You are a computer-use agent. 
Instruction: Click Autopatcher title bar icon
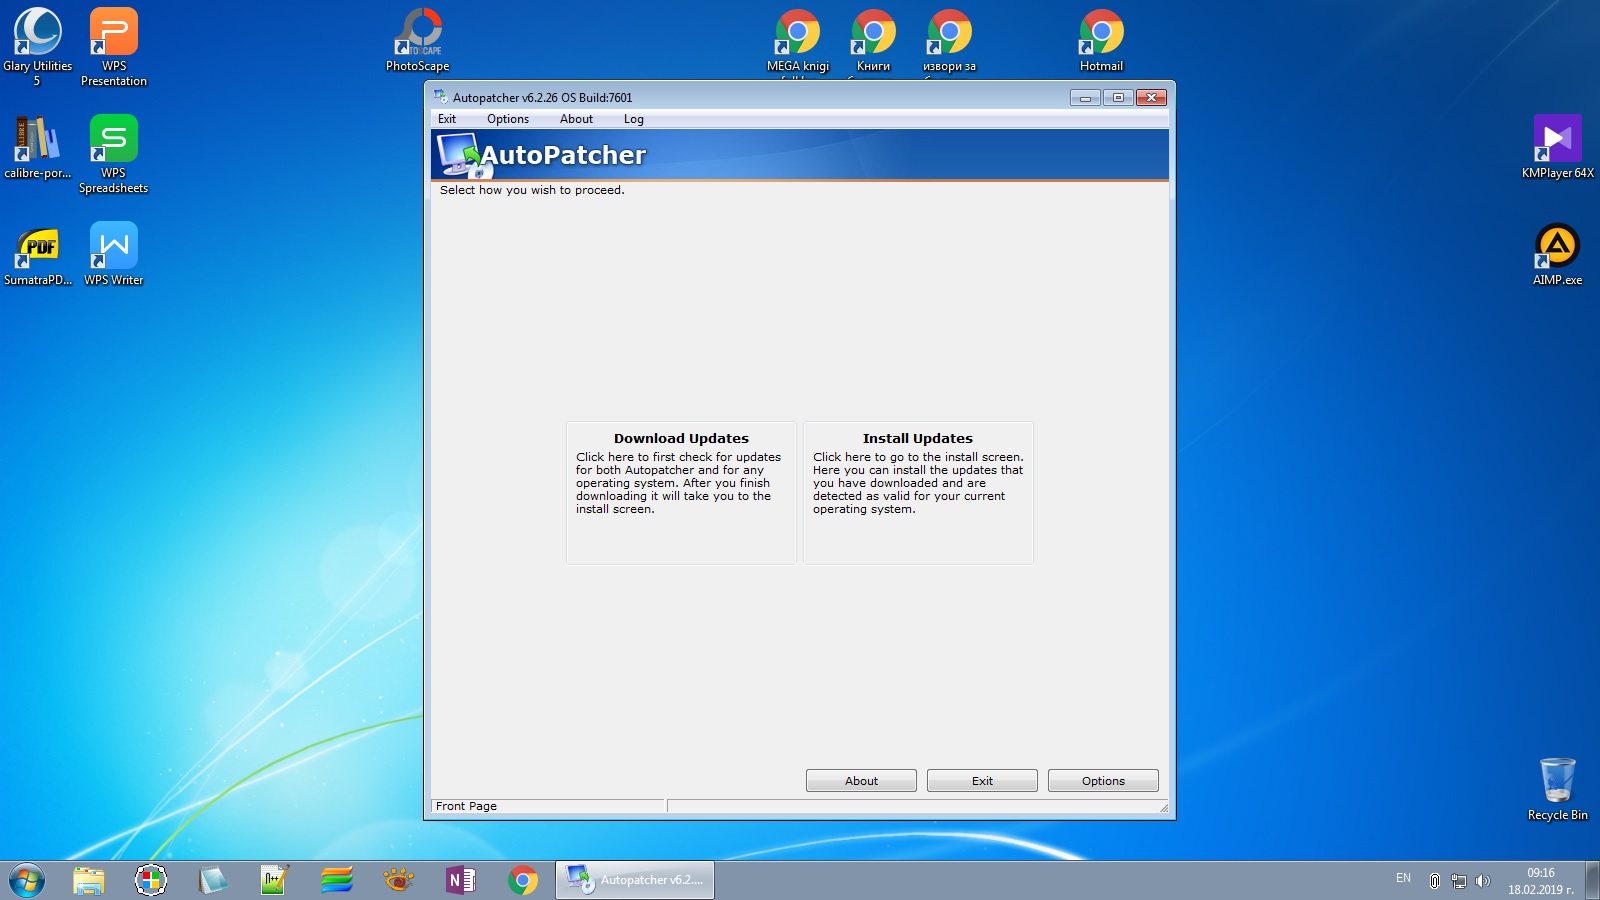click(x=441, y=97)
